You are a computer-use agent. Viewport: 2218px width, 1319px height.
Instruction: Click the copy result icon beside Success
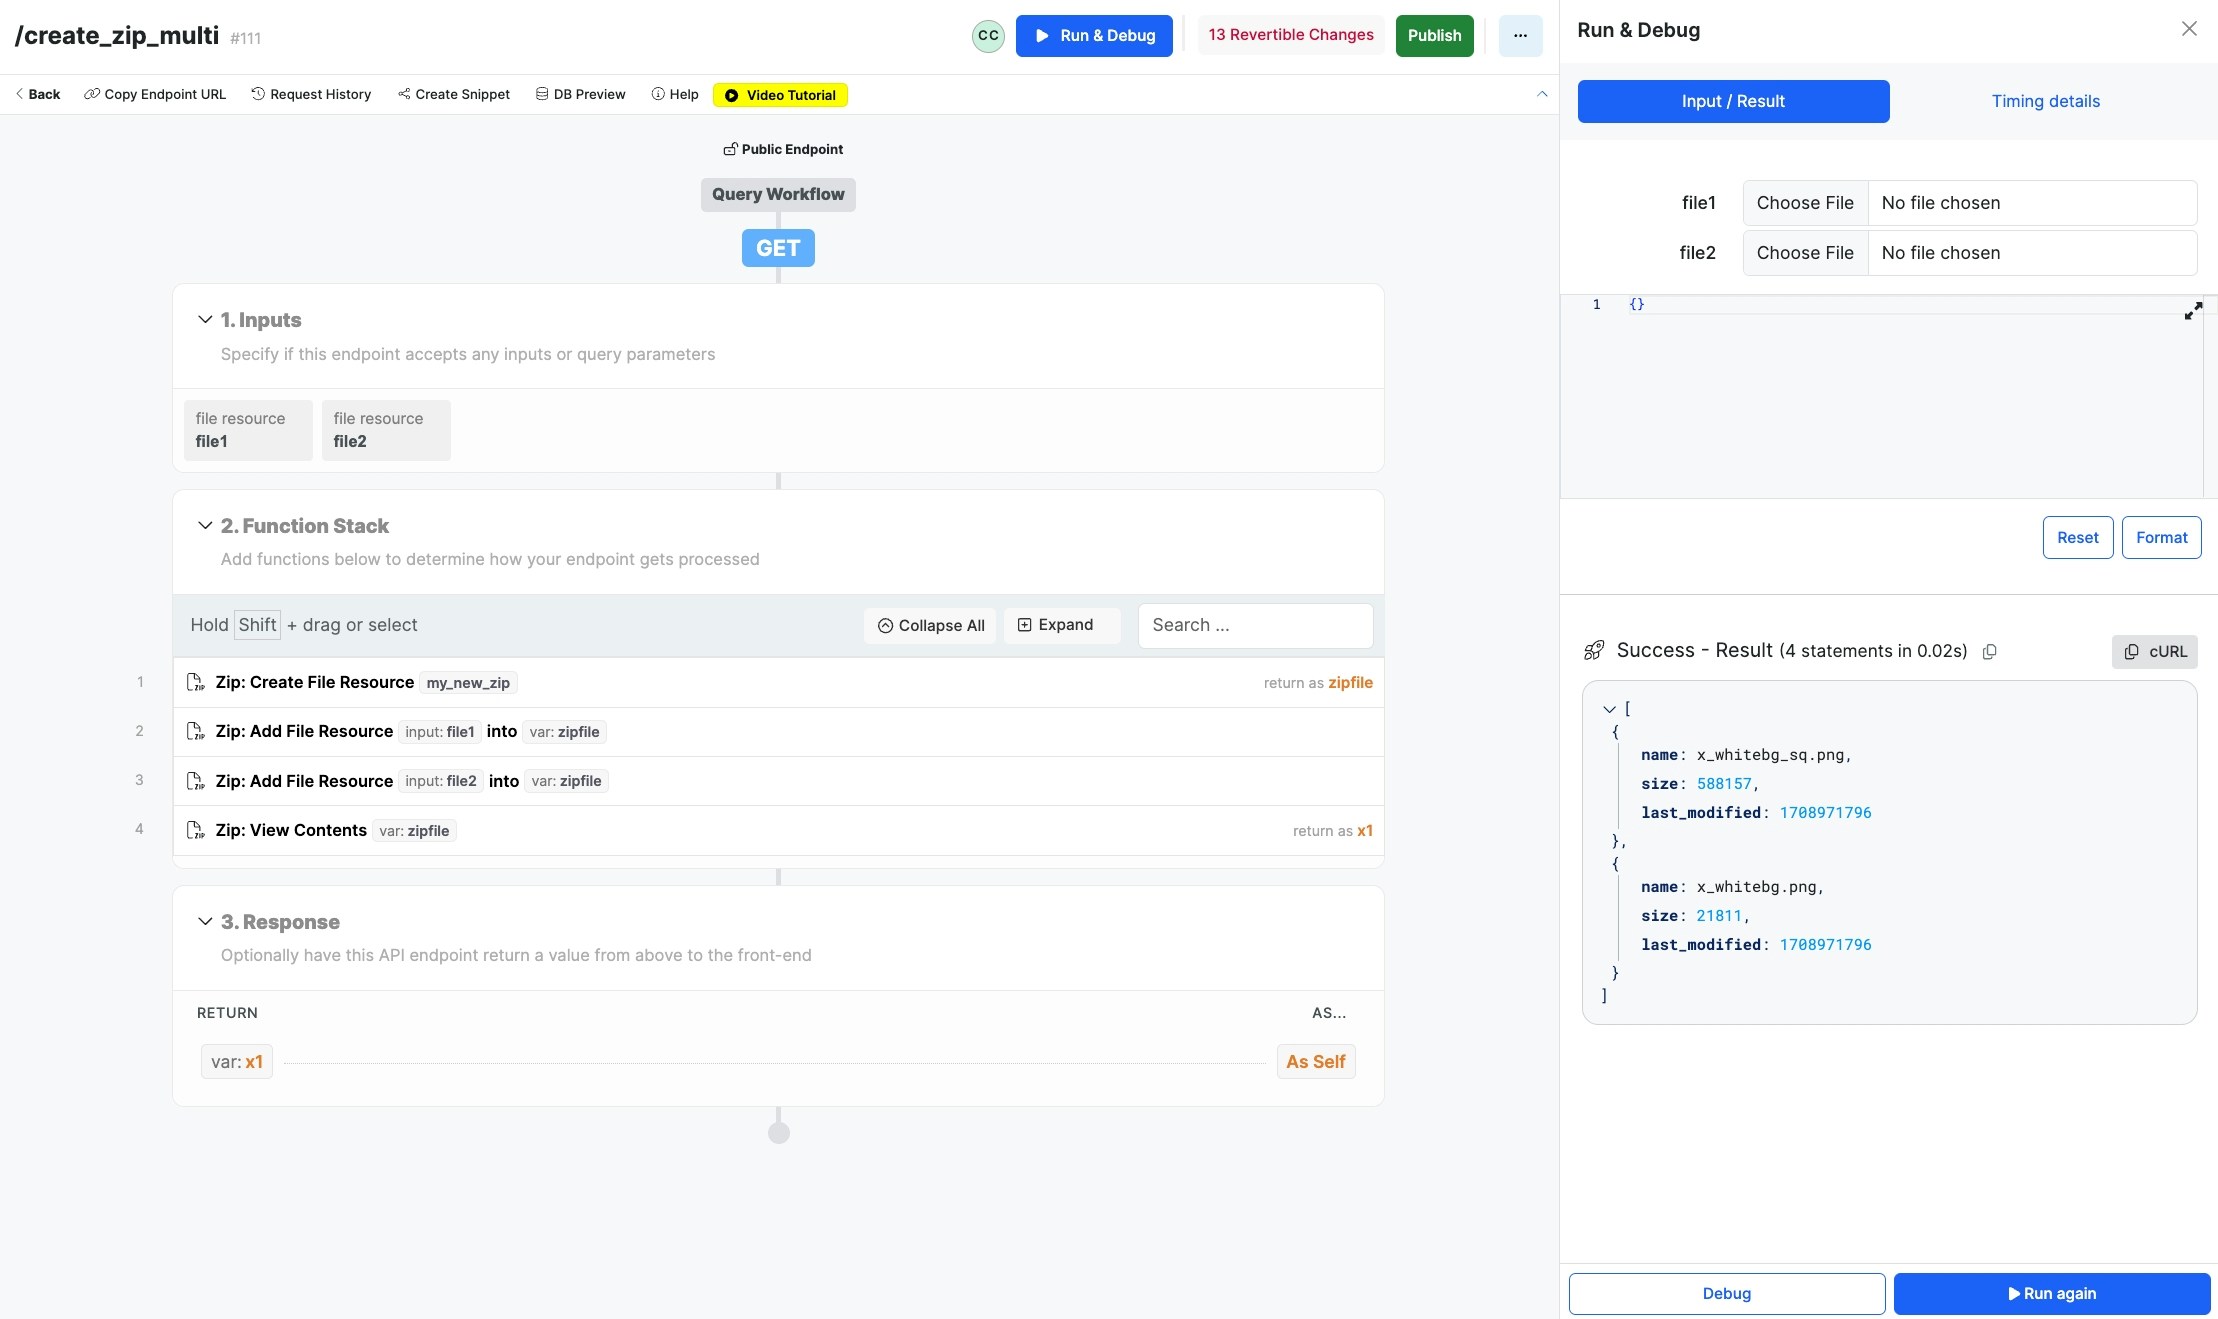point(1990,652)
